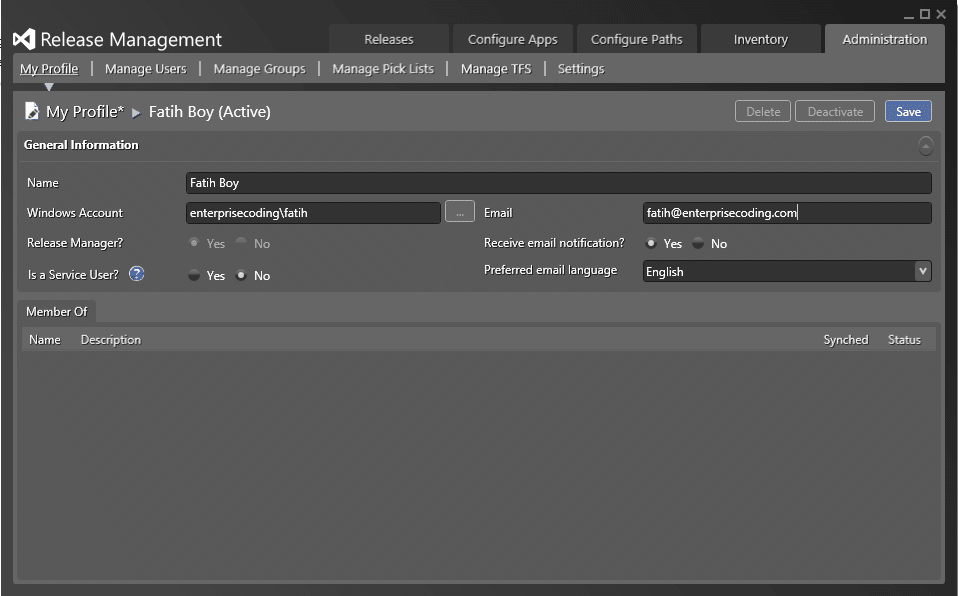Sort by the Status column header
This screenshot has height=596, width=958.
pos(904,339)
